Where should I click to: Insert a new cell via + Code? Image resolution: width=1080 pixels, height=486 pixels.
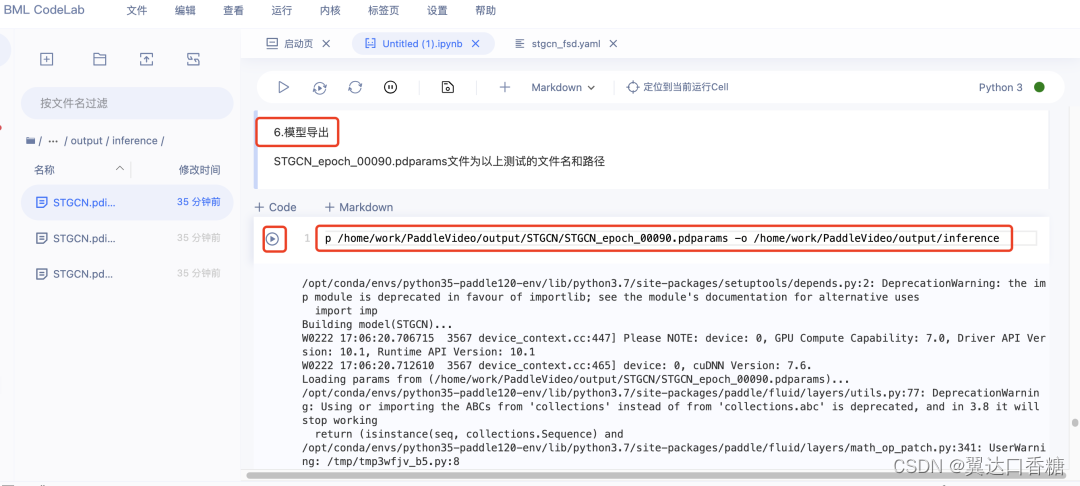click(276, 207)
